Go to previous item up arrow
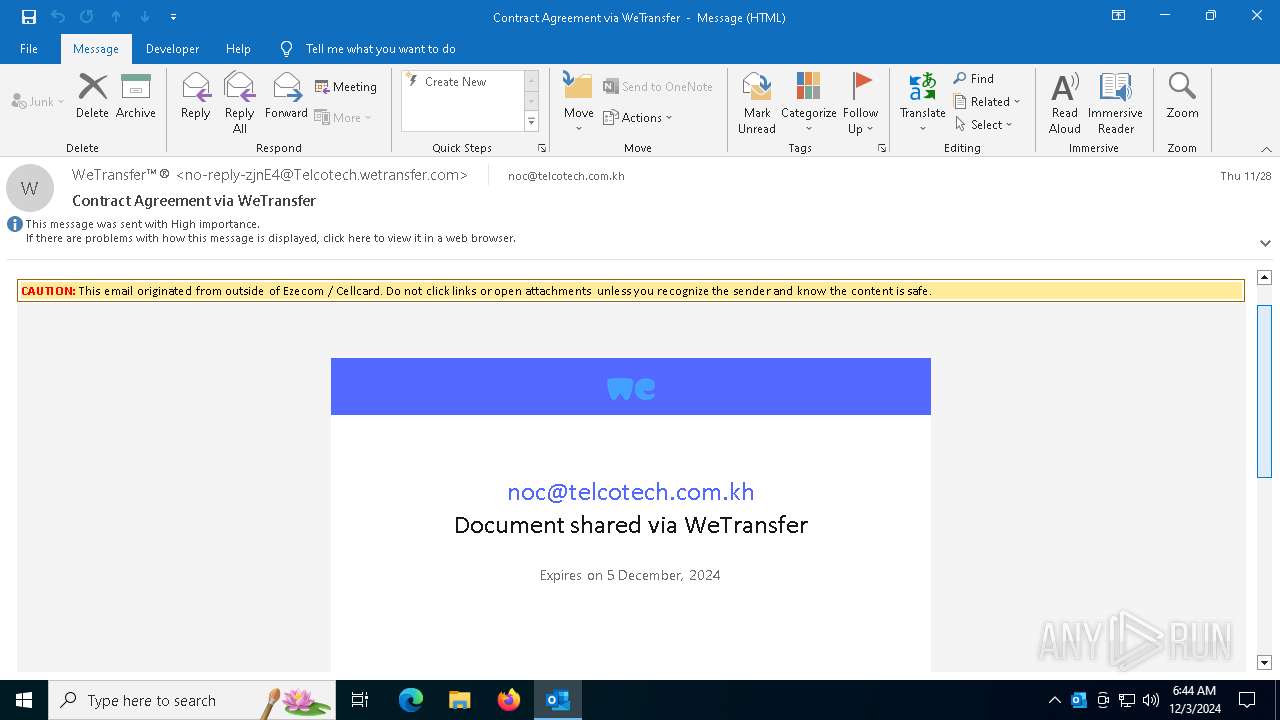This screenshot has height=720, width=1280. [116, 17]
